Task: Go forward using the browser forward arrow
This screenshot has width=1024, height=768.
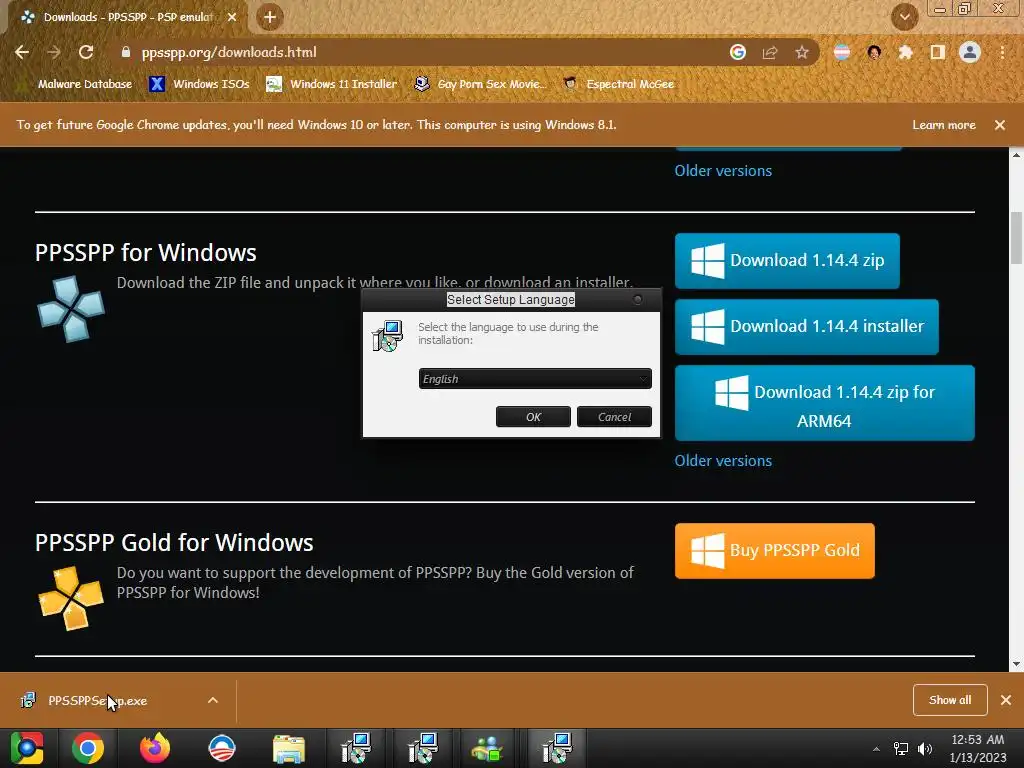Action: click(54, 52)
